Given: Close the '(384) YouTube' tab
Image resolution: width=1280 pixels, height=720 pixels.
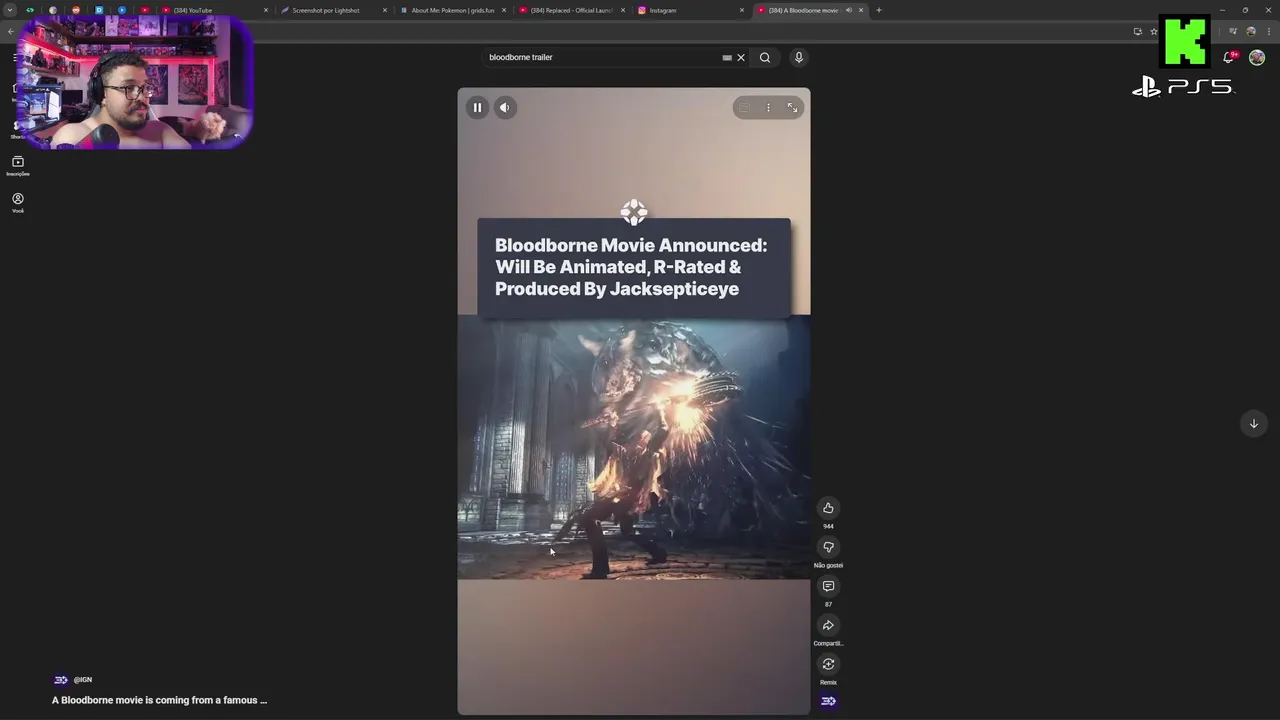Looking at the screenshot, I should pyautogui.click(x=265, y=10).
